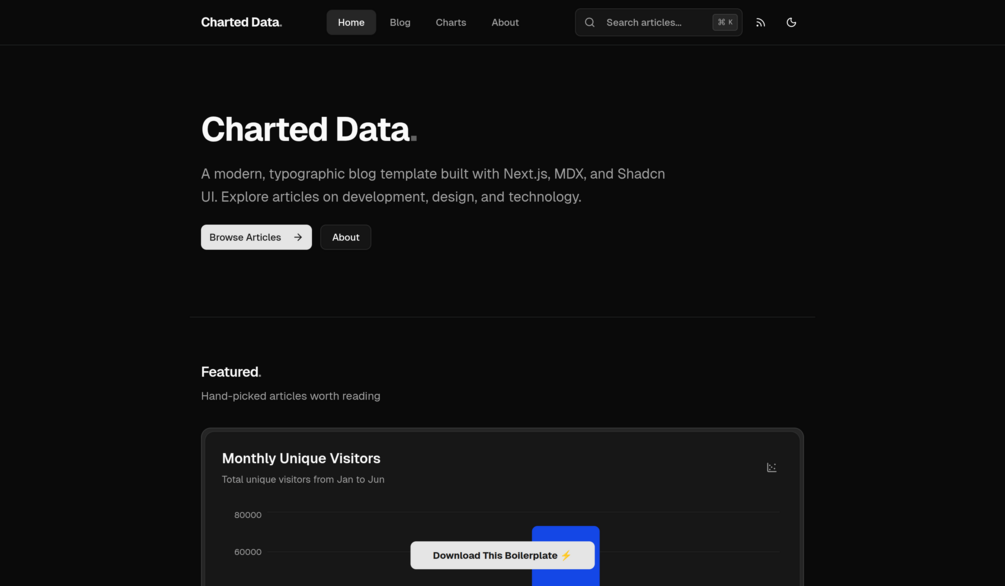This screenshot has width=1005, height=586.
Task: Click the magnifier icon in search bar
Action: coord(590,22)
